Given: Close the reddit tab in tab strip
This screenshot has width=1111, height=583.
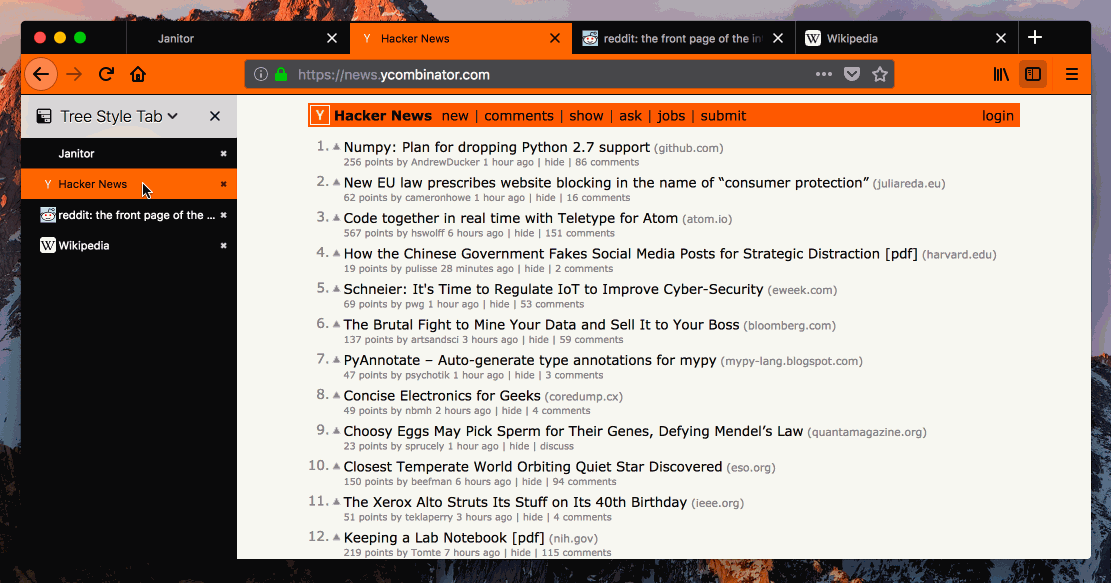Looking at the screenshot, I should [778, 38].
